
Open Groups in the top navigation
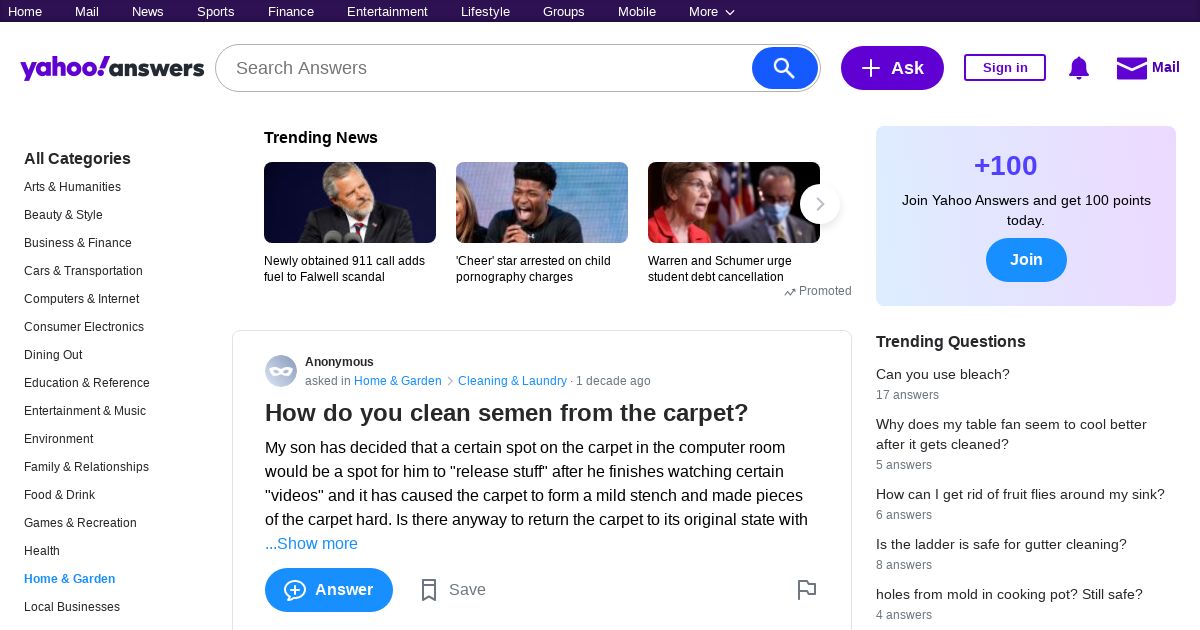(x=564, y=12)
